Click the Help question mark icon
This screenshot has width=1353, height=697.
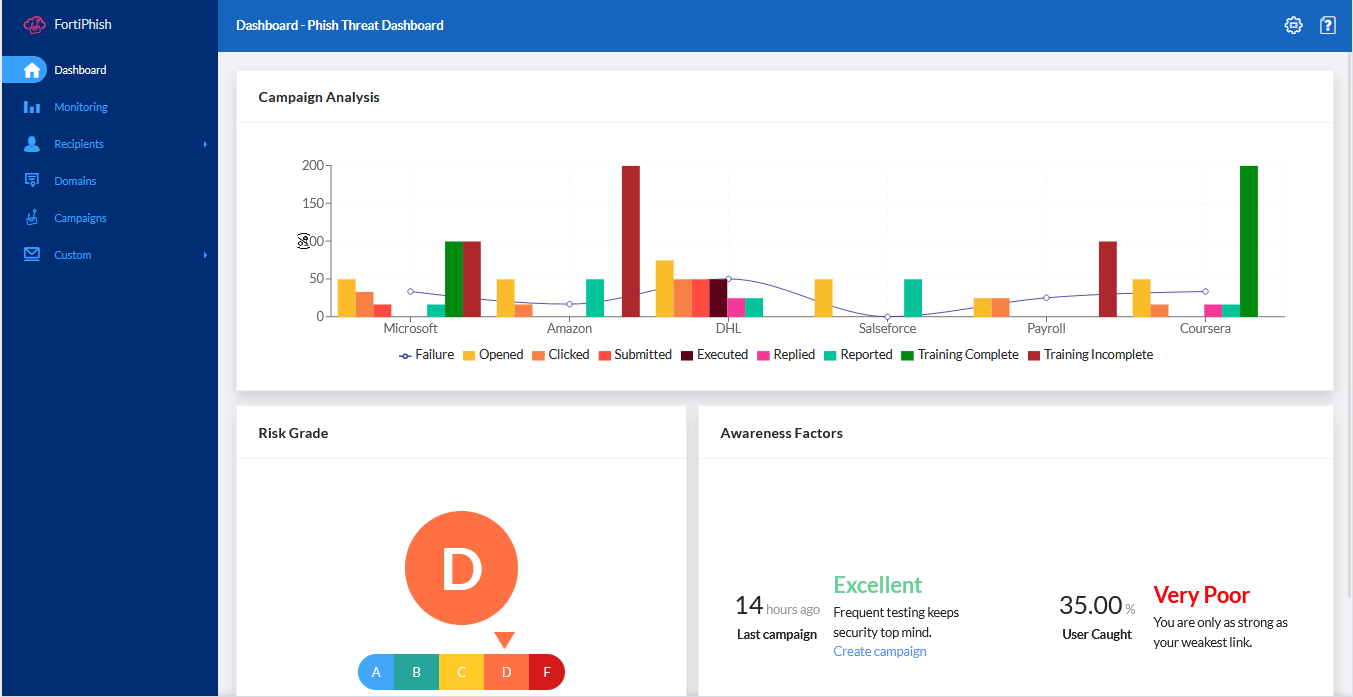pyautogui.click(x=1327, y=25)
